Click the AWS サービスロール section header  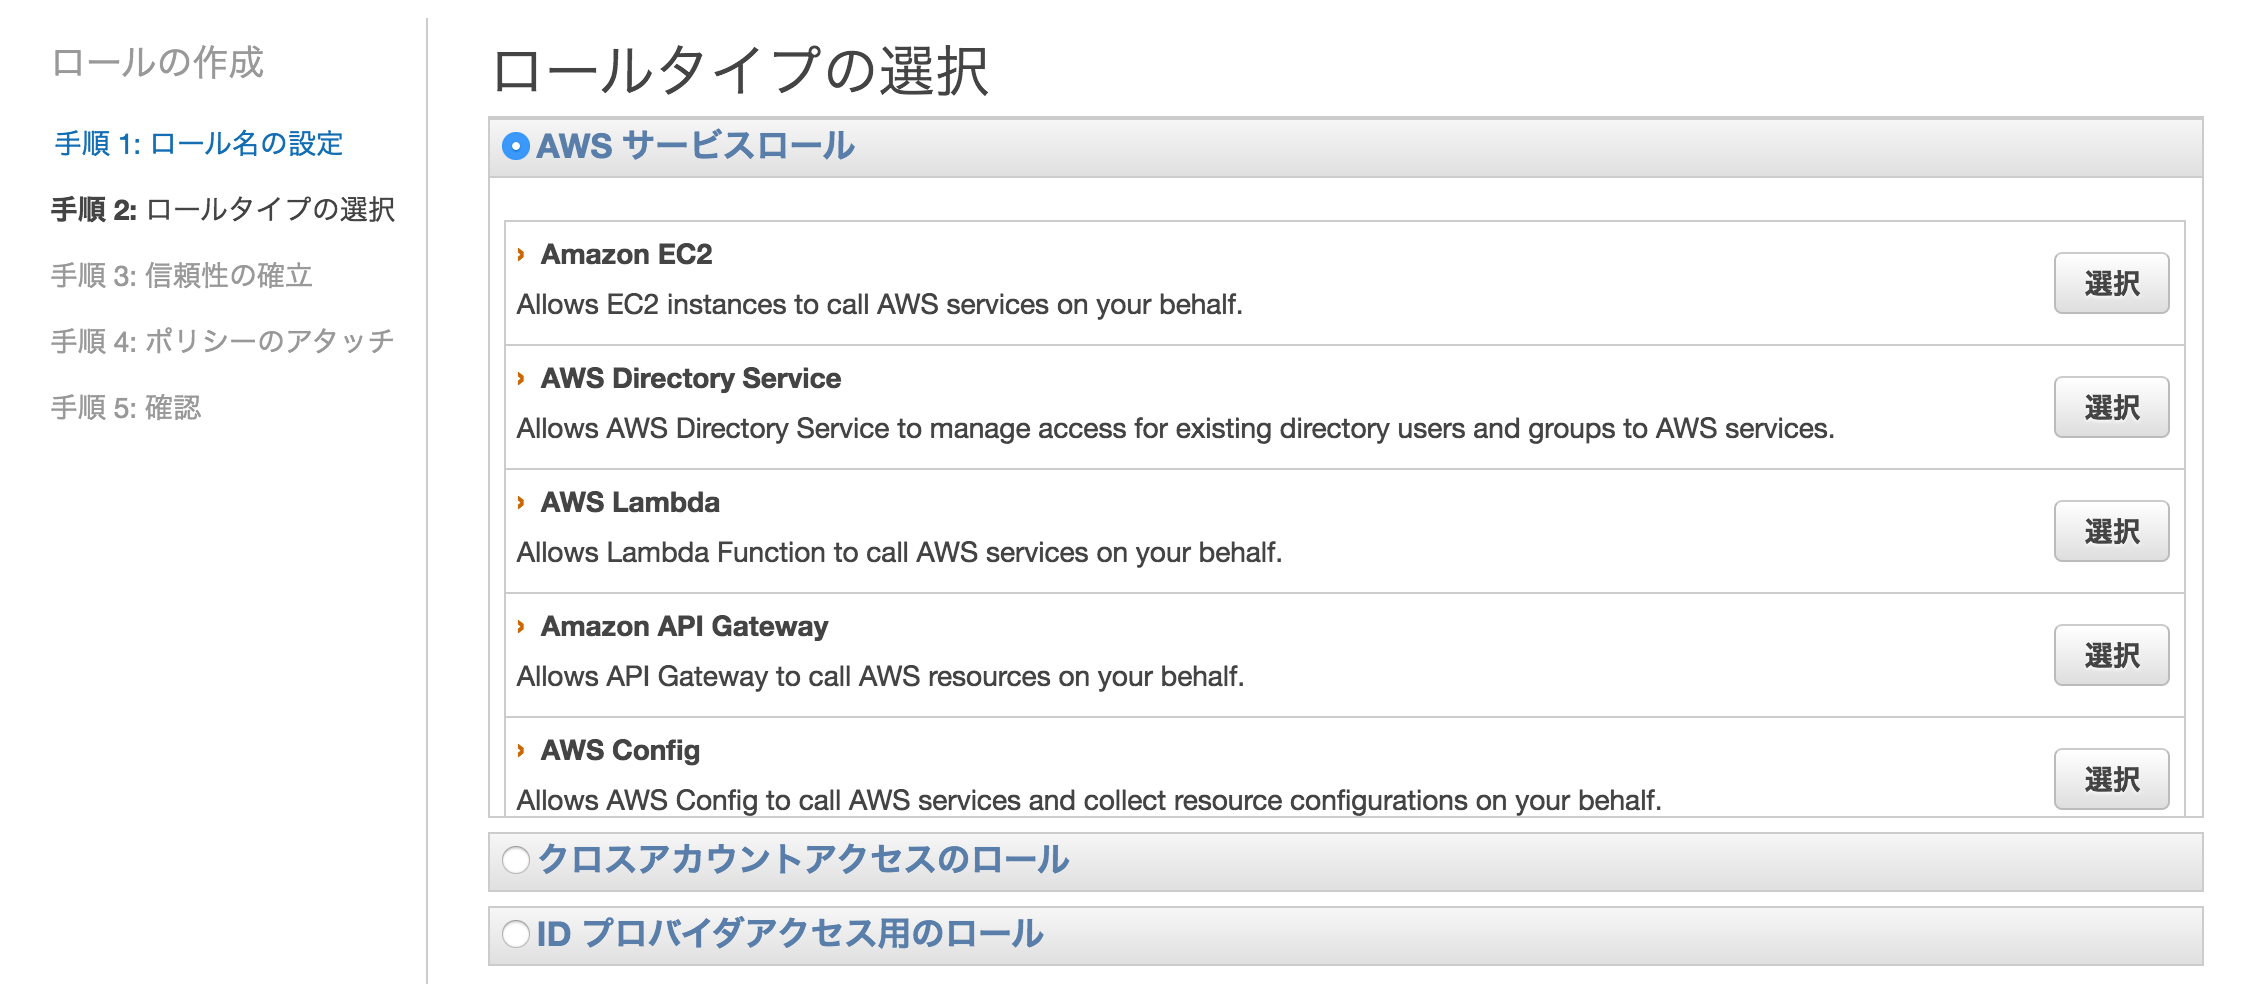coord(696,146)
